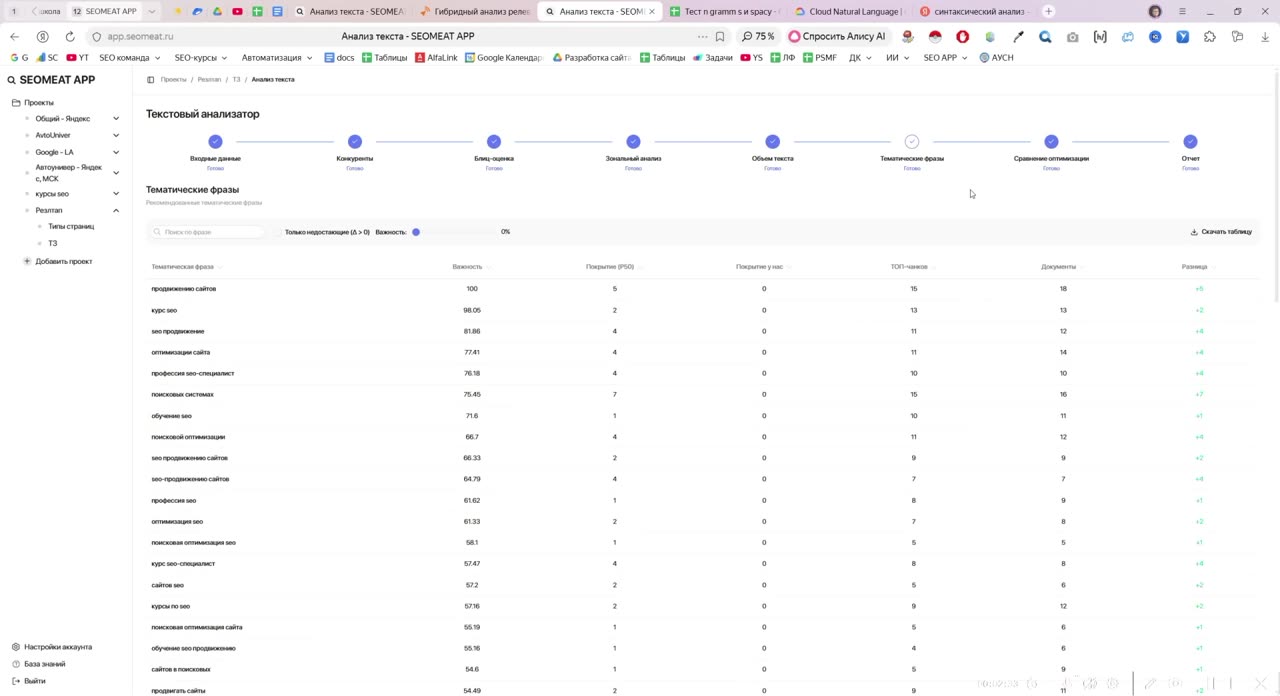Image resolution: width=1280 pixels, height=696 pixels.
Task: Switch to the 'Гибридный анализ' browser tab
Action: coord(476,11)
